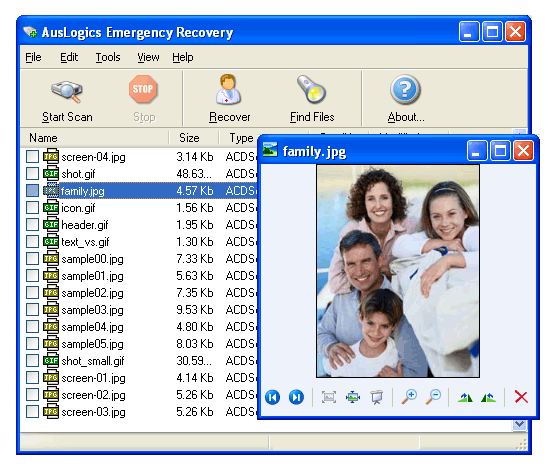Viewport: 560px width, 470px height.
Task: Select the sample04.jpg file name
Action: (92, 327)
